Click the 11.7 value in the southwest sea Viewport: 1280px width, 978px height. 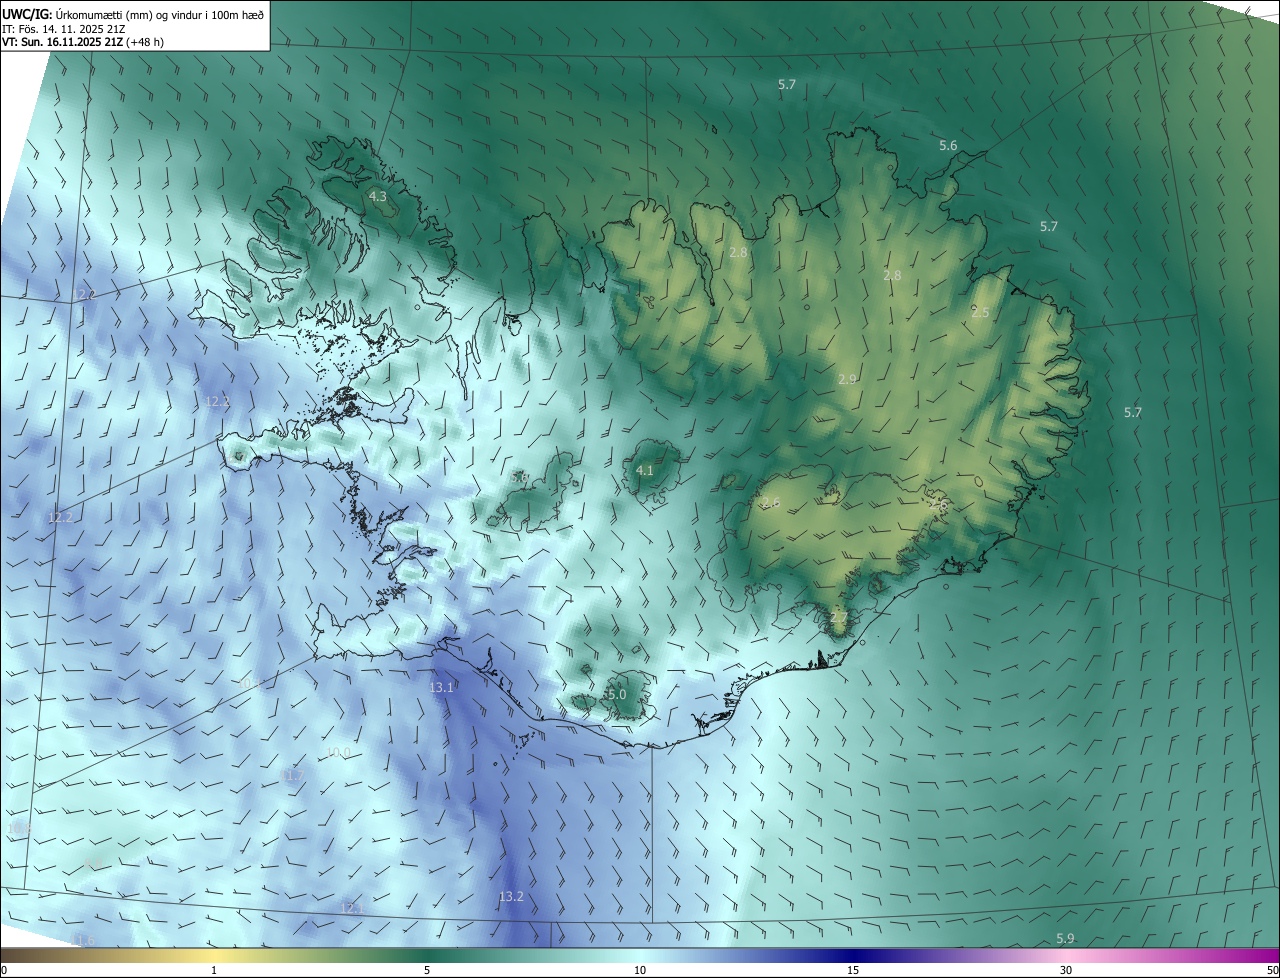[293, 776]
